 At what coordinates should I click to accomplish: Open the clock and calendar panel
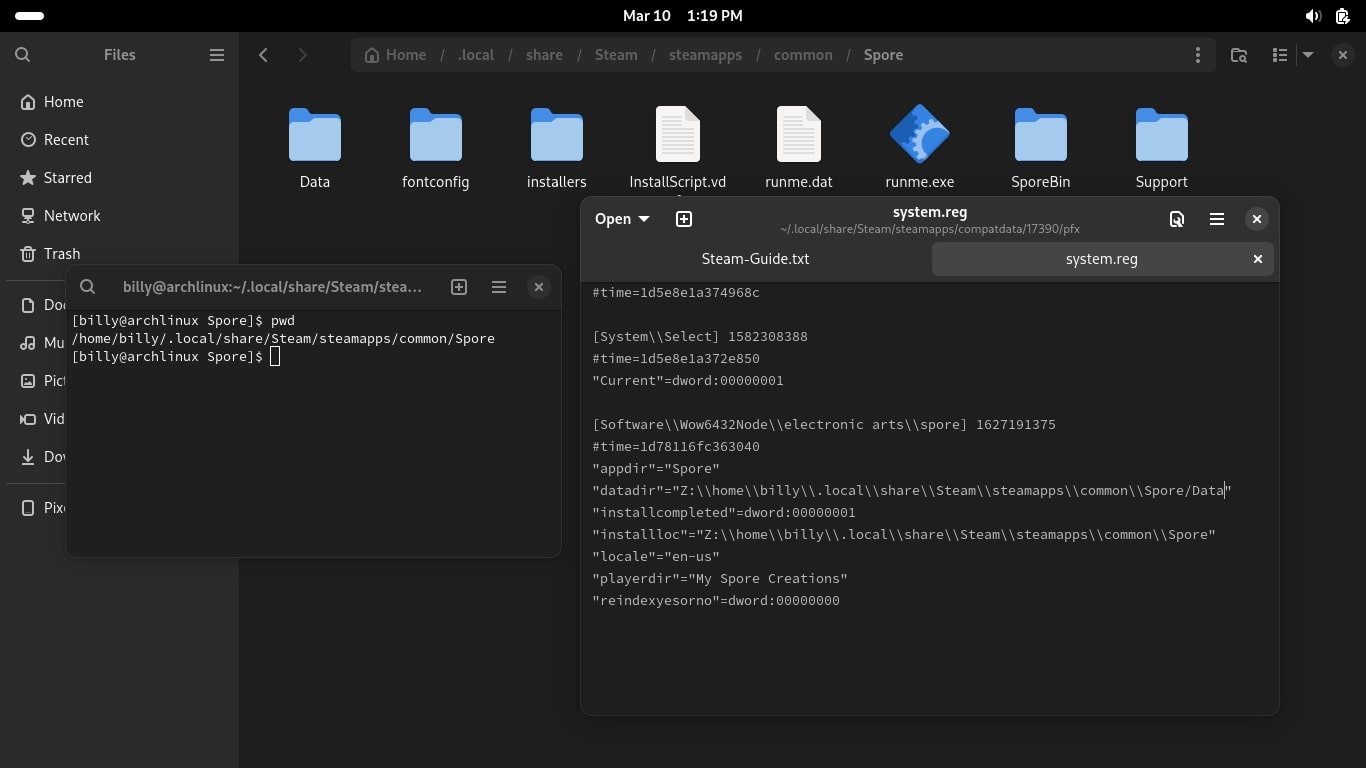683,16
